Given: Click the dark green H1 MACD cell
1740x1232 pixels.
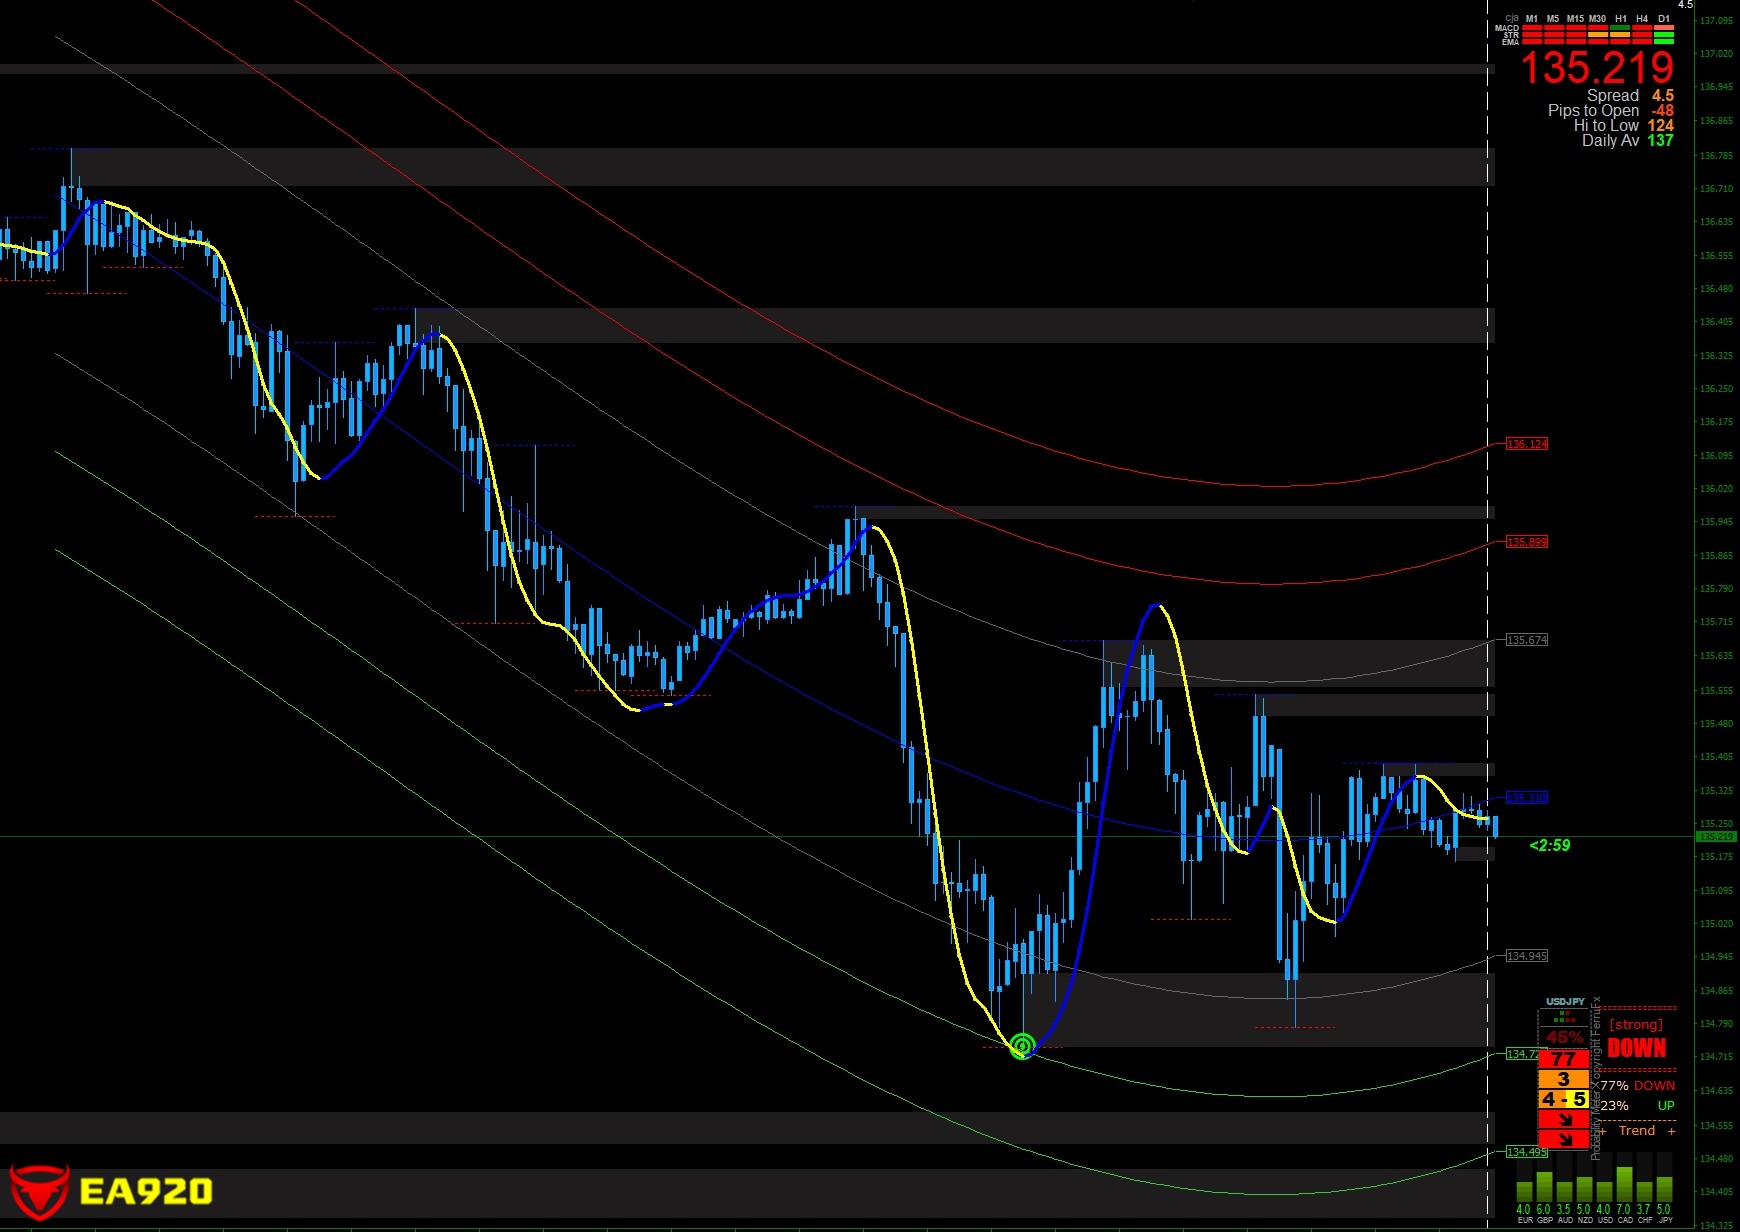Looking at the screenshot, I should pyautogui.click(x=1620, y=28).
